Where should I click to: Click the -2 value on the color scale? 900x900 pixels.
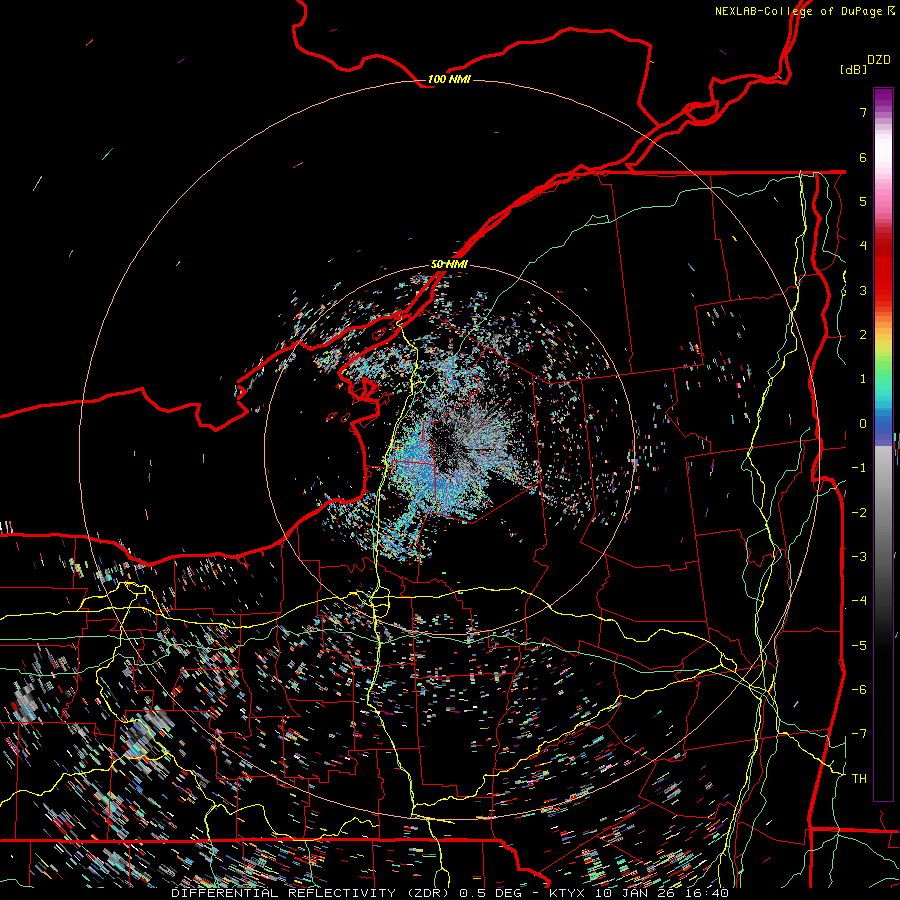pos(859,512)
